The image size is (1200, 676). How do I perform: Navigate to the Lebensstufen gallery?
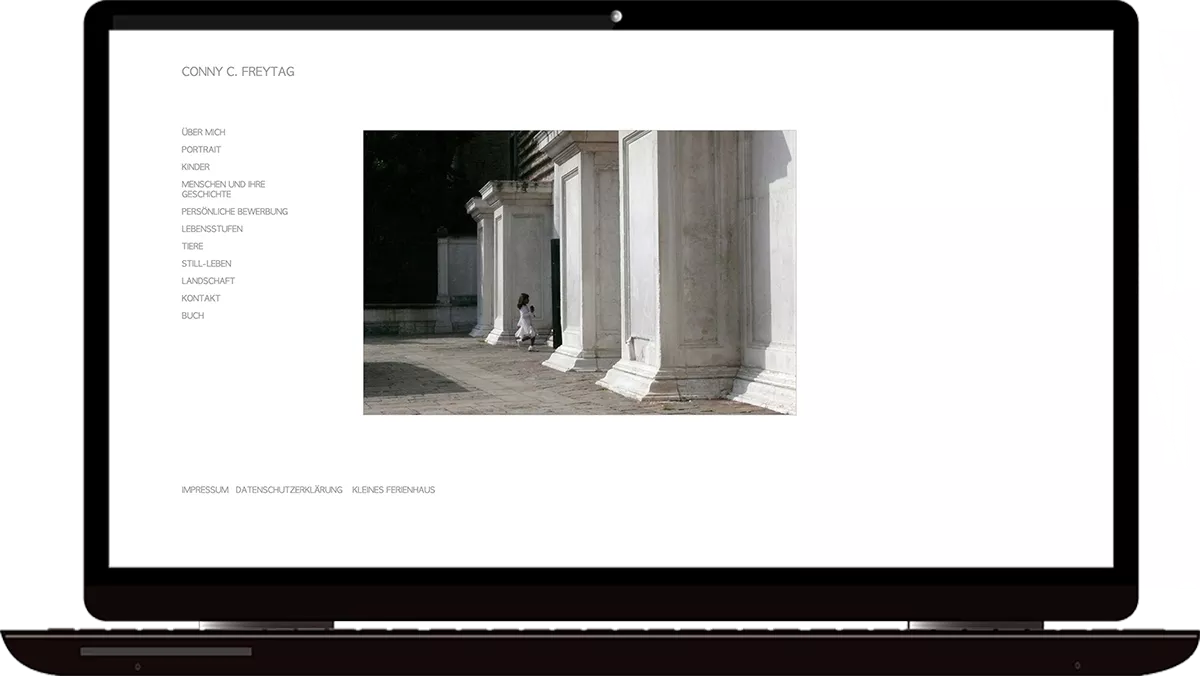pos(212,229)
